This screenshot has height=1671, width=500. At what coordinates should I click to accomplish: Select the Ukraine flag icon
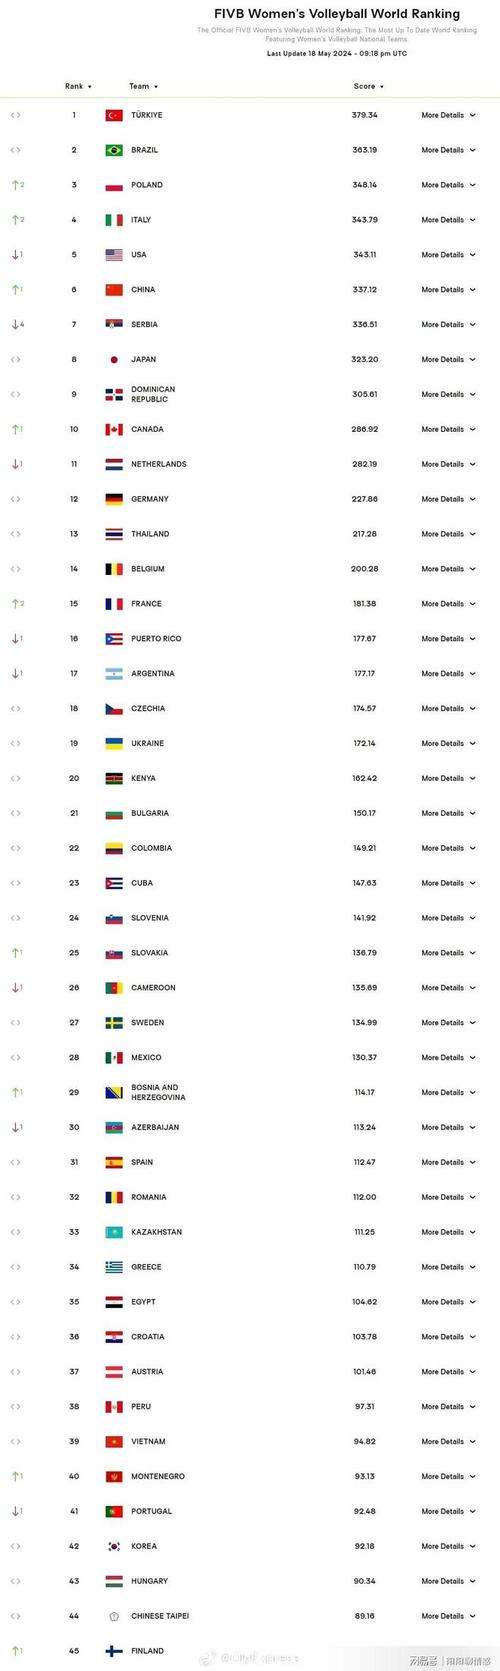tap(114, 743)
